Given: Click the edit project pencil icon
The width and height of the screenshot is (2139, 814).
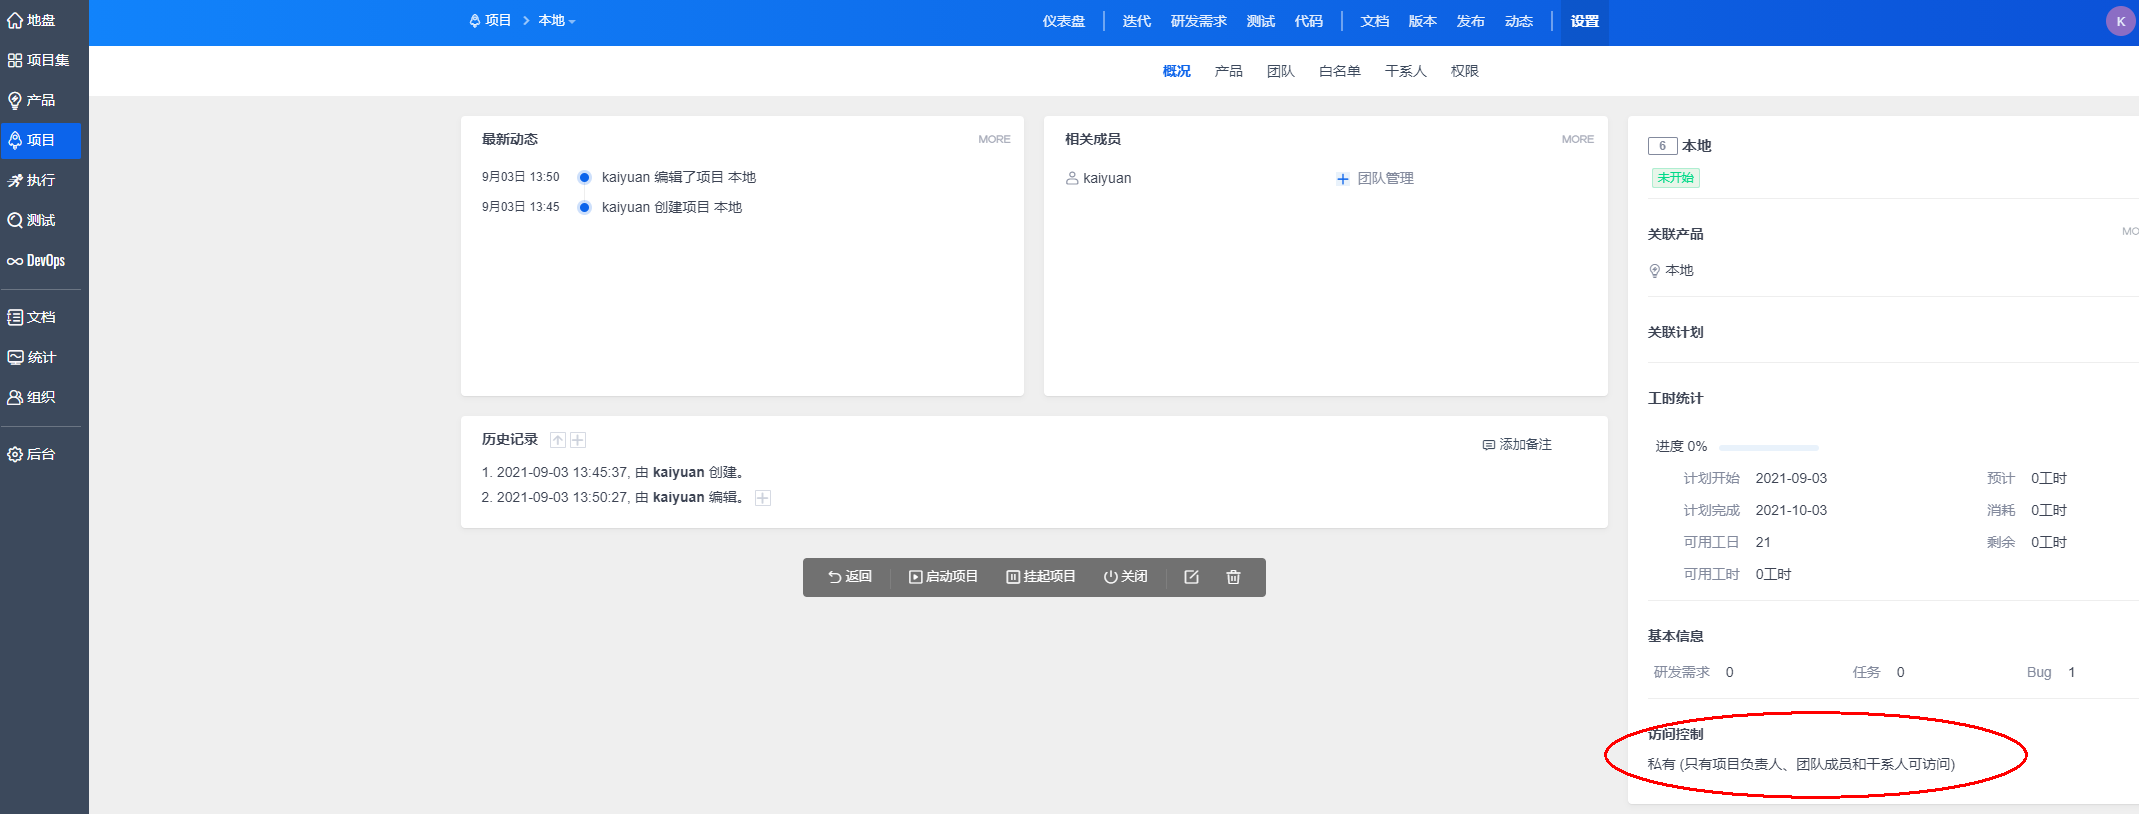Looking at the screenshot, I should tap(1191, 577).
